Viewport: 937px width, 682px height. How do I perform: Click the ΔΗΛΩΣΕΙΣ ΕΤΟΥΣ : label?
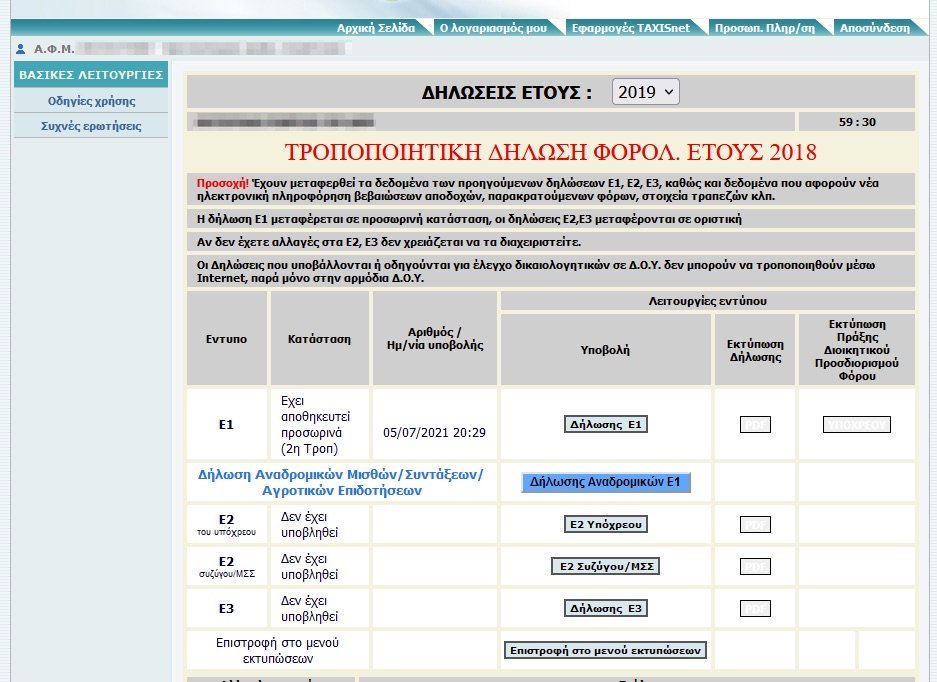click(507, 93)
